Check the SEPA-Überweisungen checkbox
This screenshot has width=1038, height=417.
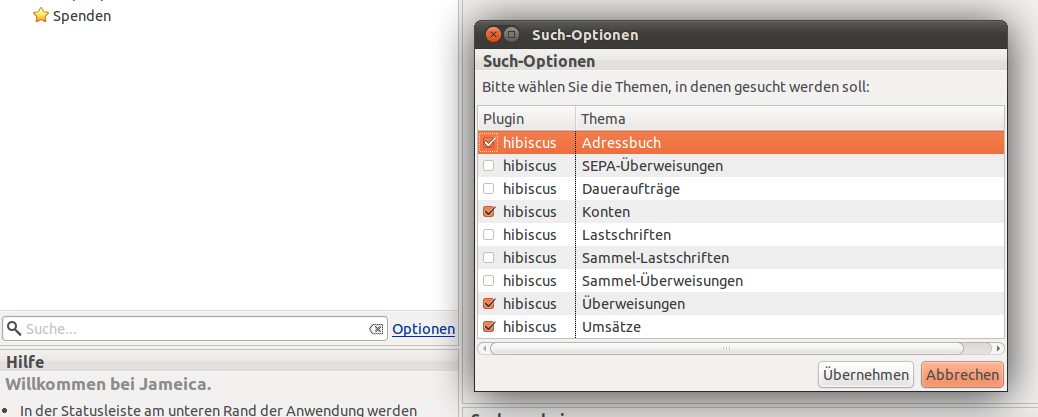tap(489, 165)
